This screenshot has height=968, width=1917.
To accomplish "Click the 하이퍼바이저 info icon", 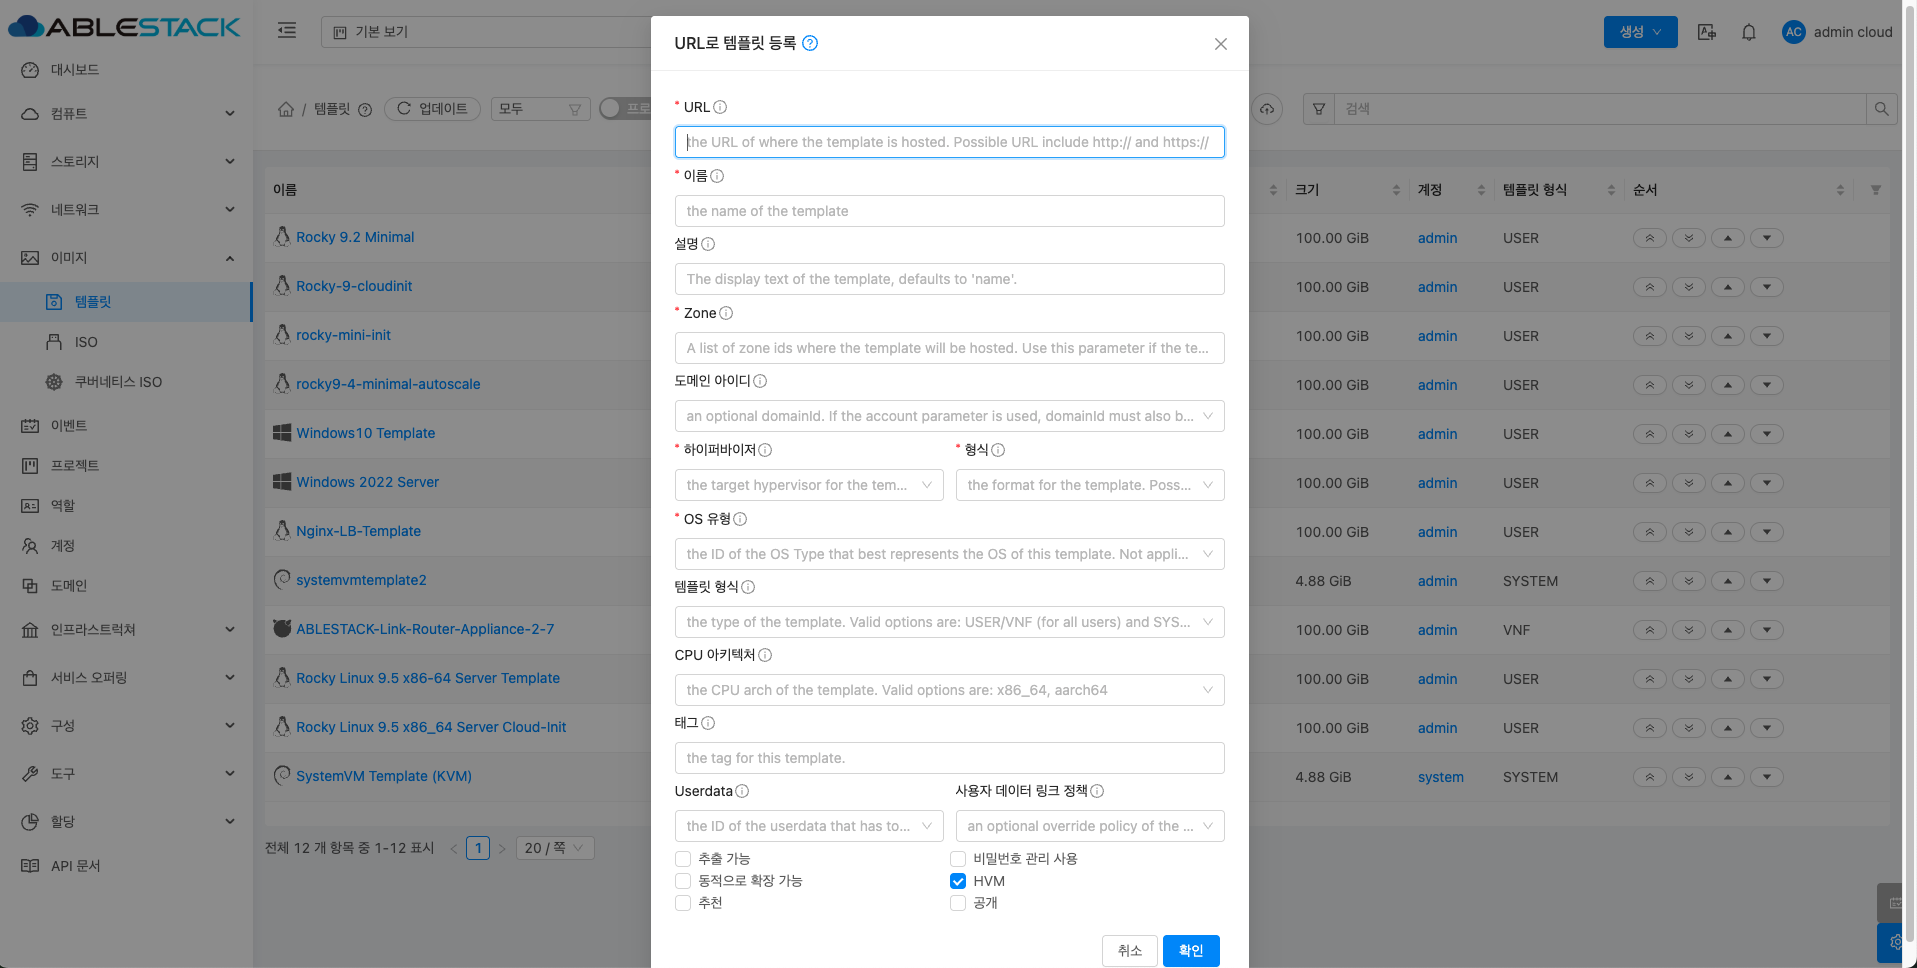I will coord(765,450).
